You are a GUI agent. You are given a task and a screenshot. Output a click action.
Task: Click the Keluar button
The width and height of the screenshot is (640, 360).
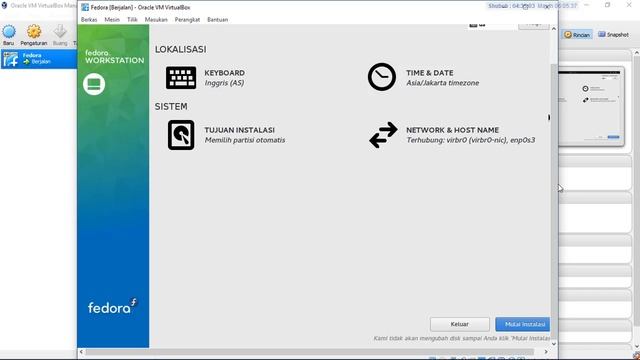tap(460, 324)
